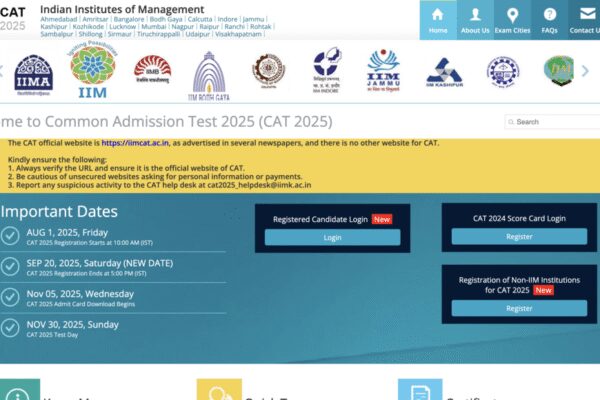Click the red New badge beside 'for CAT 2025'
The width and height of the screenshot is (600, 400).
(543, 290)
